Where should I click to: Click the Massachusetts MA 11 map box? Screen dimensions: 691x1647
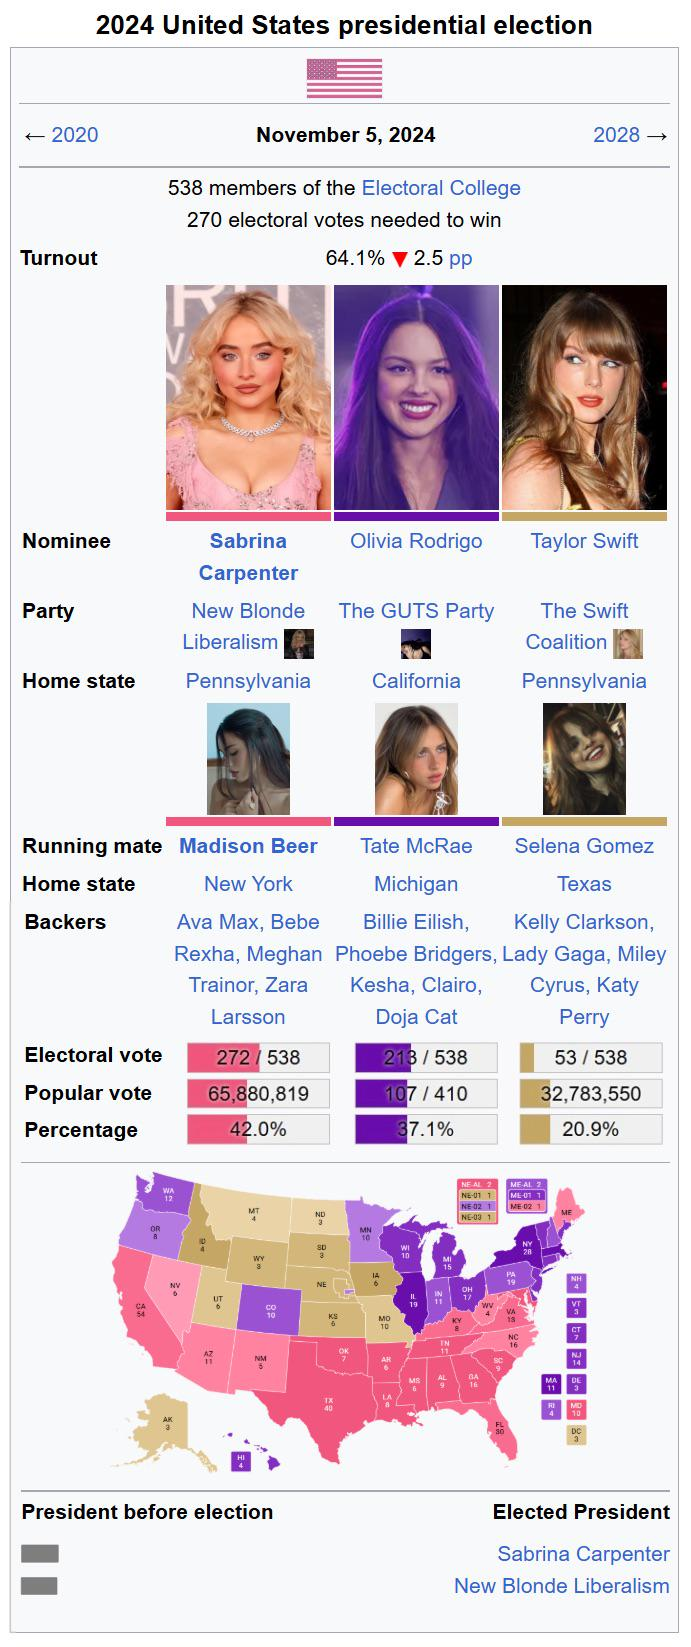pyautogui.click(x=550, y=1384)
